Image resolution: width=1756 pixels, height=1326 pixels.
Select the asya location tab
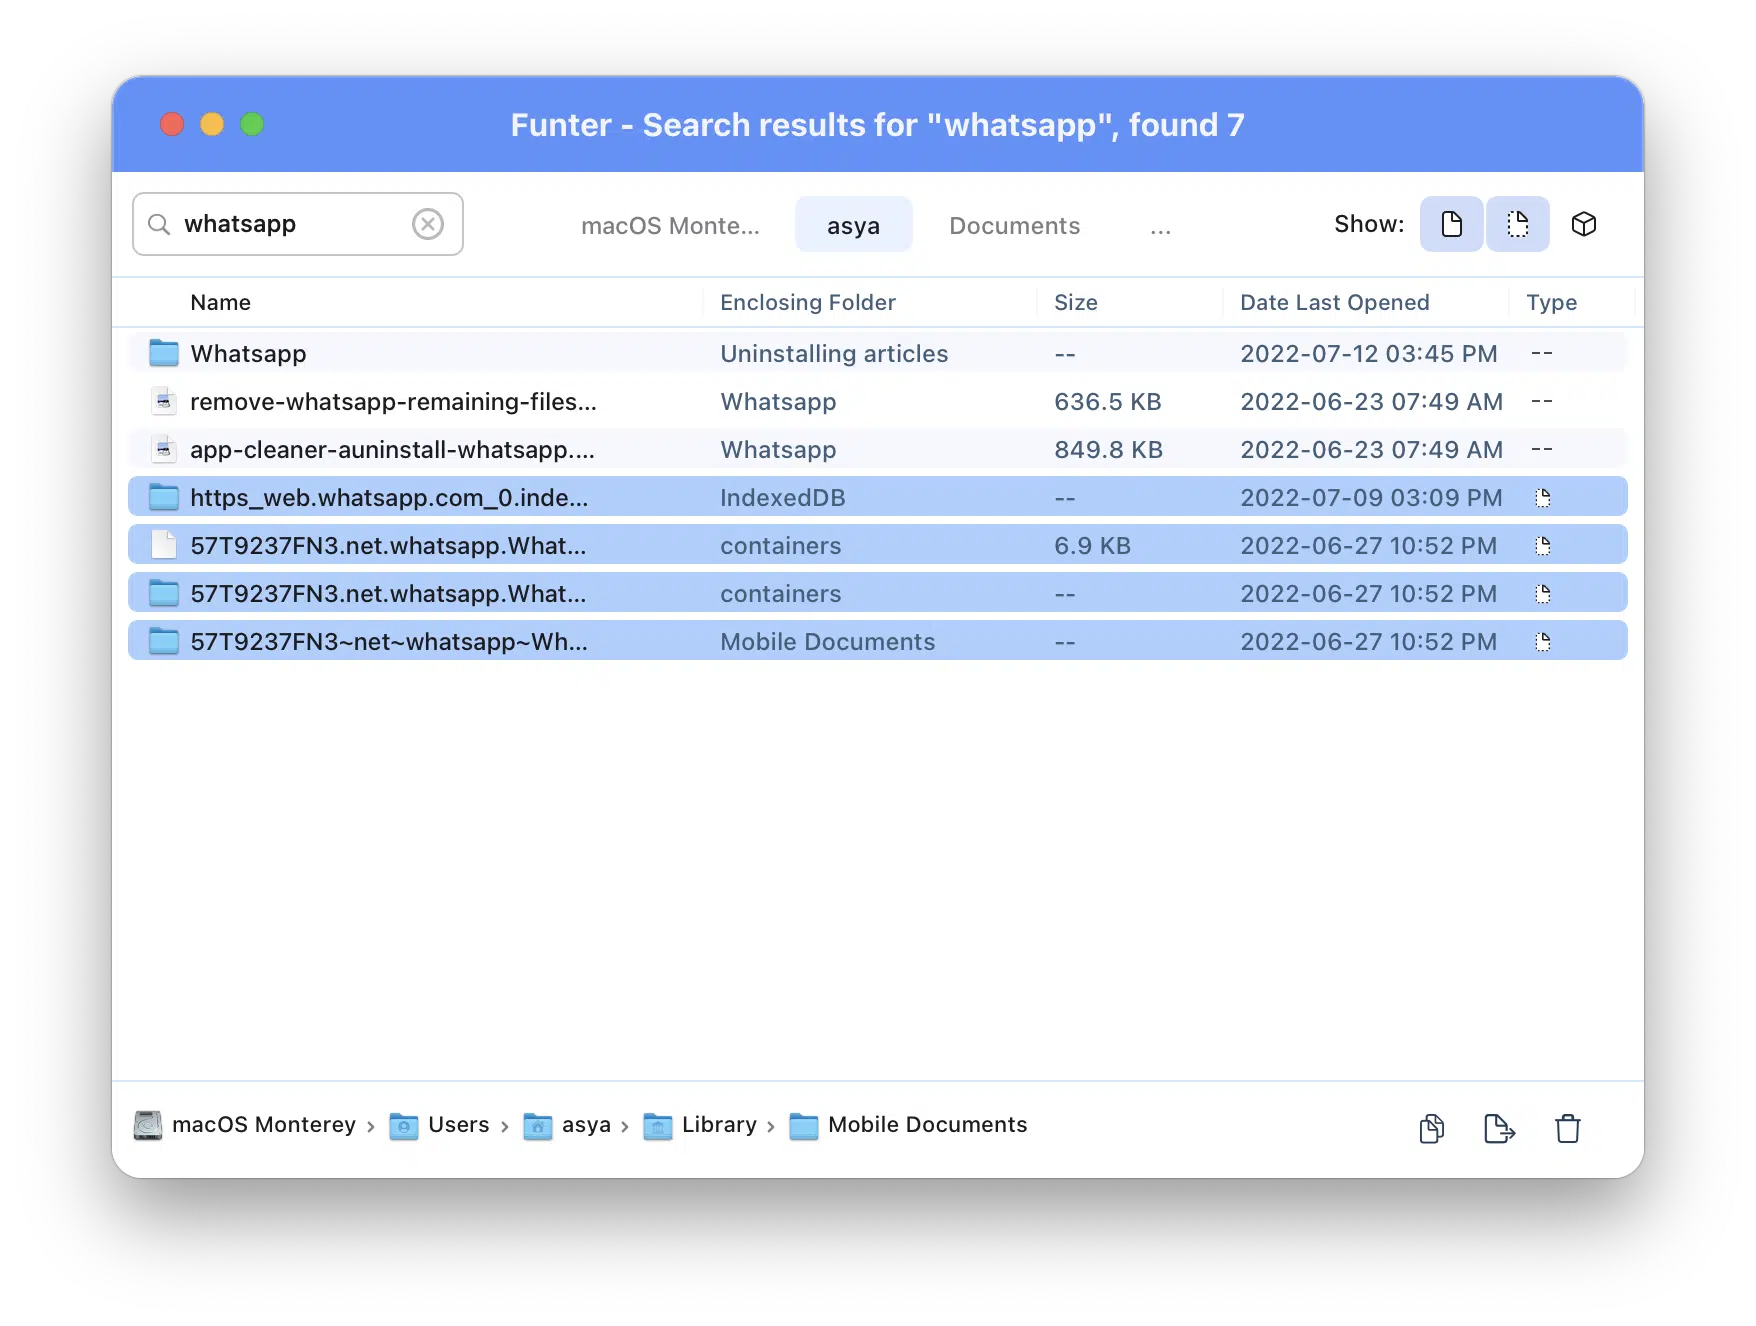coord(853,226)
